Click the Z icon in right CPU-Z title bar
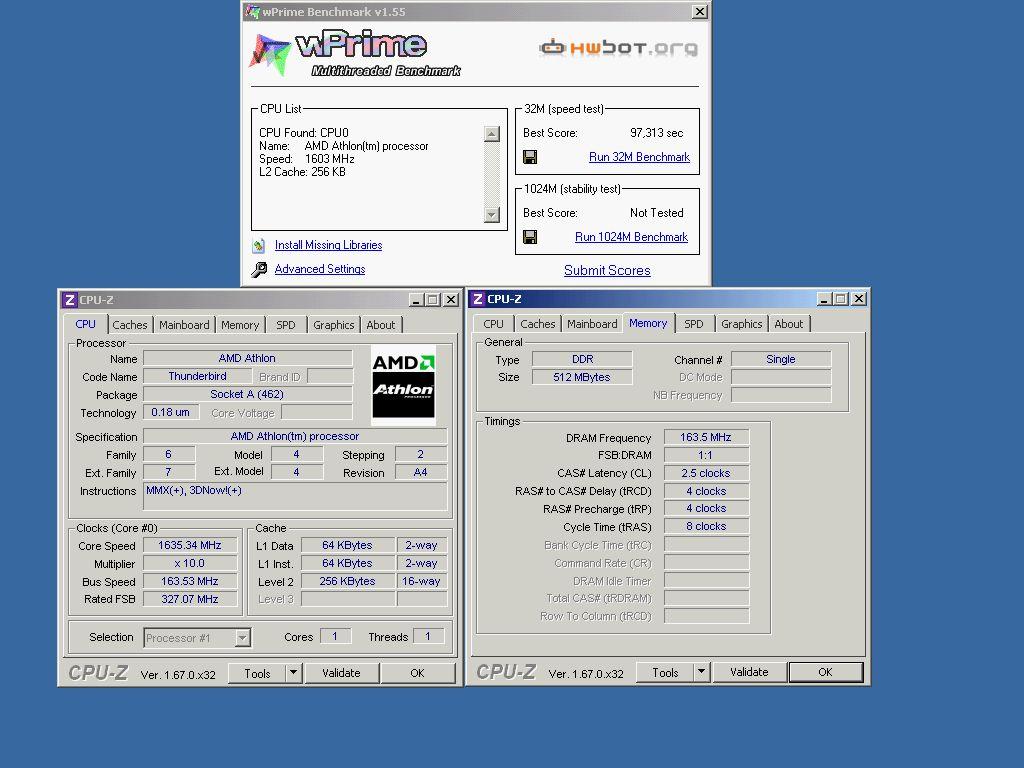The image size is (1024, 768). pos(477,299)
